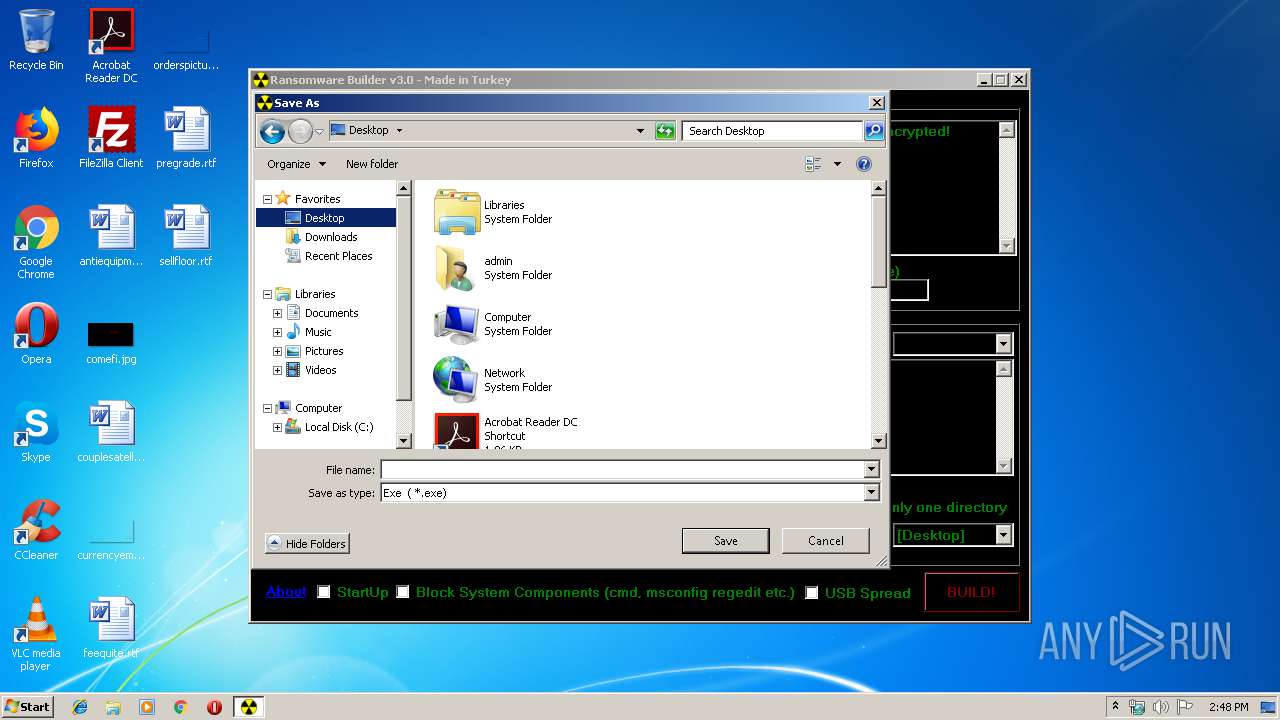Image resolution: width=1280 pixels, height=720 pixels.
Task: Click the BUILD! button
Action: [971, 592]
